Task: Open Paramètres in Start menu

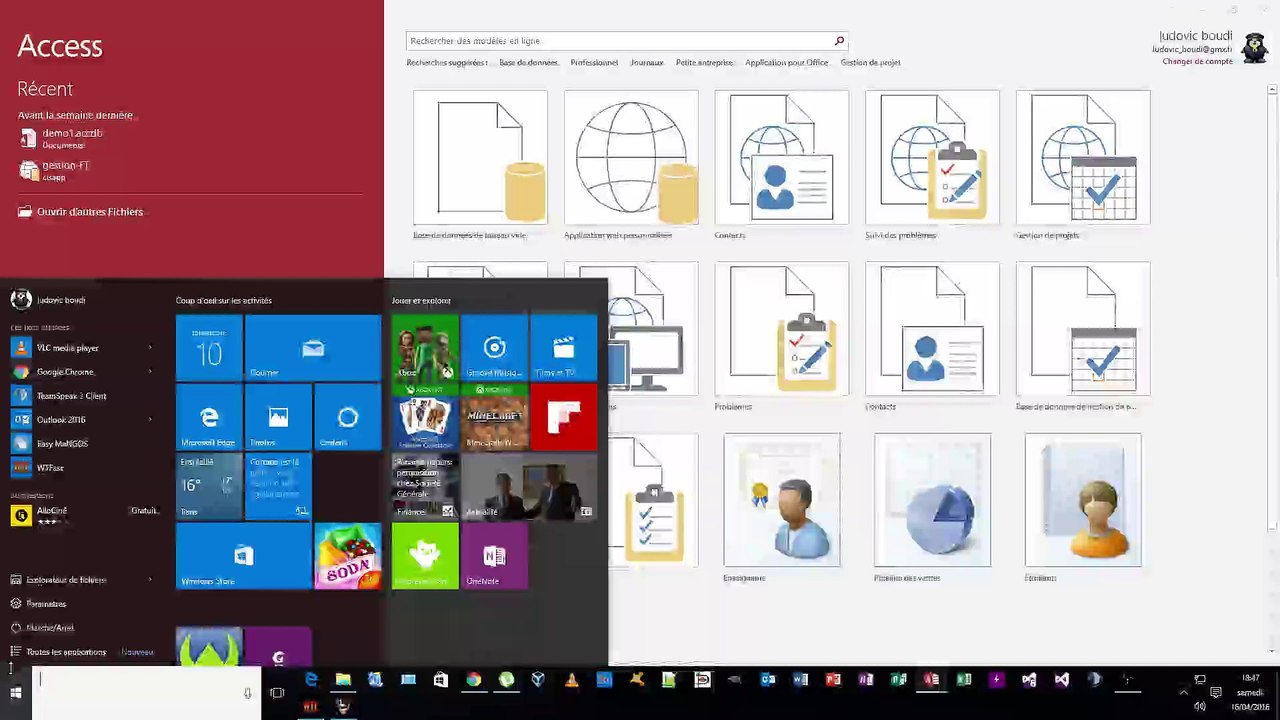Action: 46,603
